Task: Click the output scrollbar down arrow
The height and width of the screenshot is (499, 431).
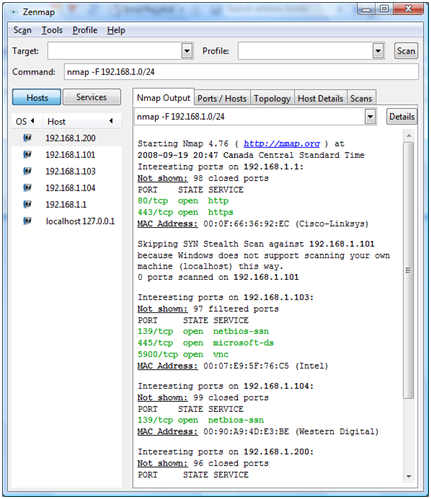Action: 408,476
